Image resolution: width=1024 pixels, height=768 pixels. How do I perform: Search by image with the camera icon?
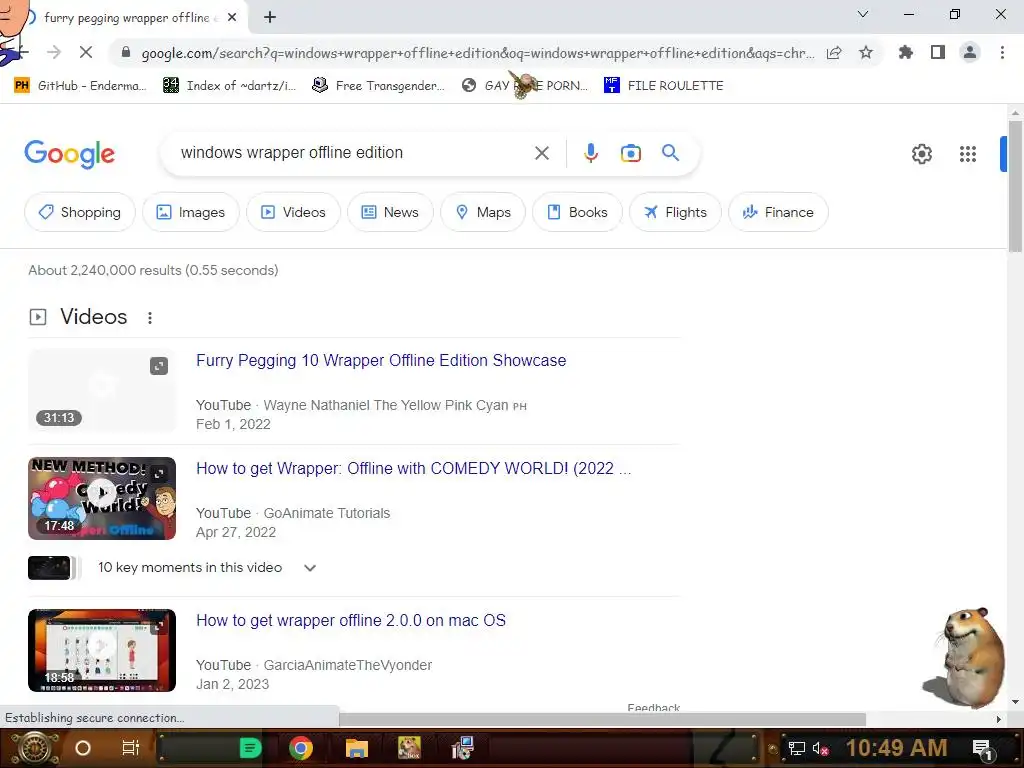pos(630,153)
